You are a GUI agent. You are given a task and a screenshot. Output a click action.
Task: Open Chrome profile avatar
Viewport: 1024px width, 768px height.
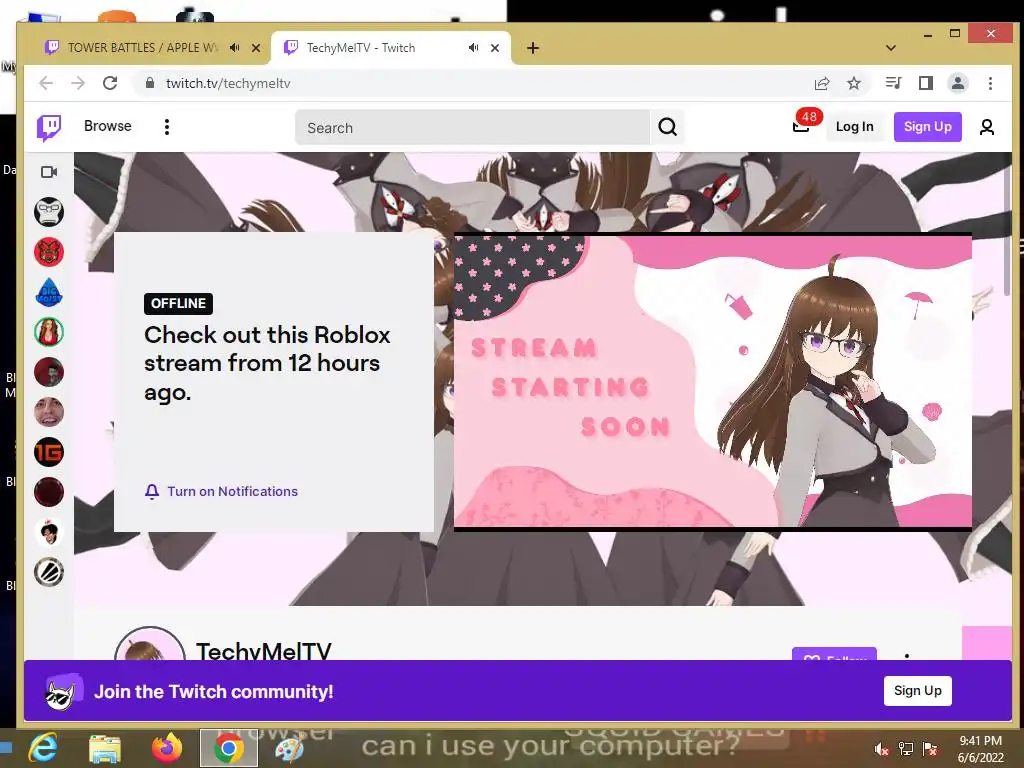point(958,83)
